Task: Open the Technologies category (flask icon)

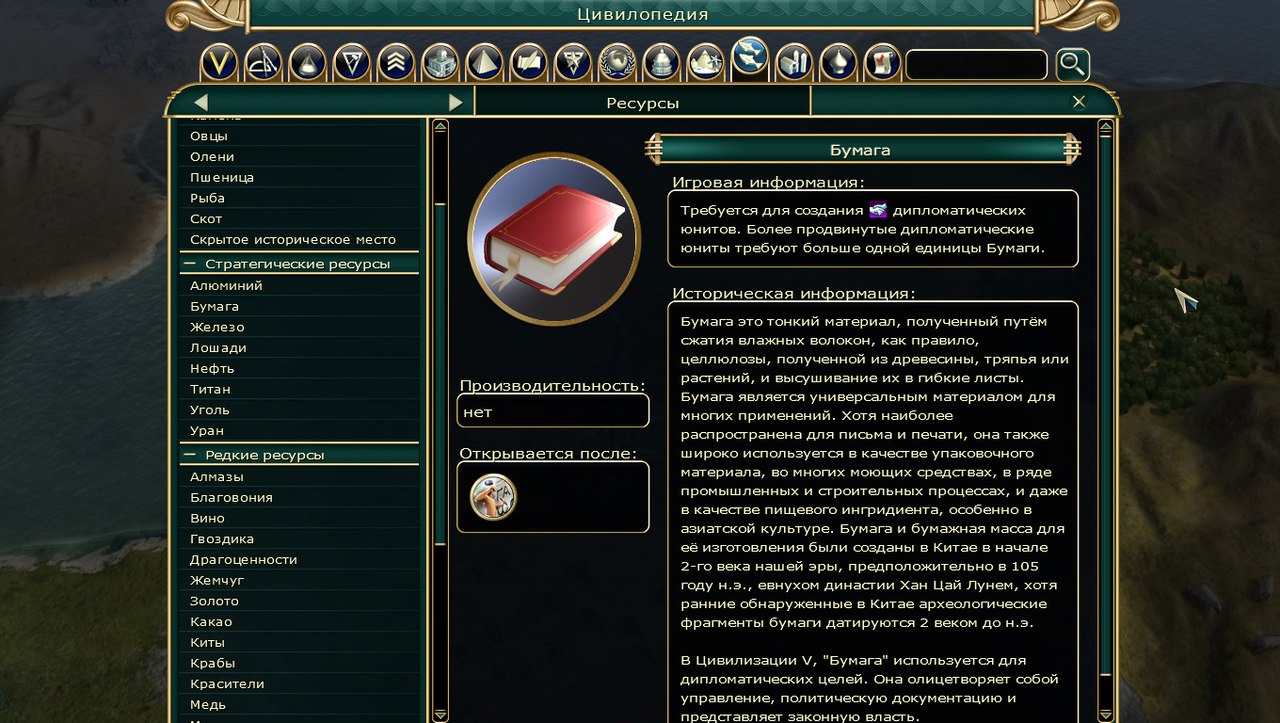Action: click(308, 63)
